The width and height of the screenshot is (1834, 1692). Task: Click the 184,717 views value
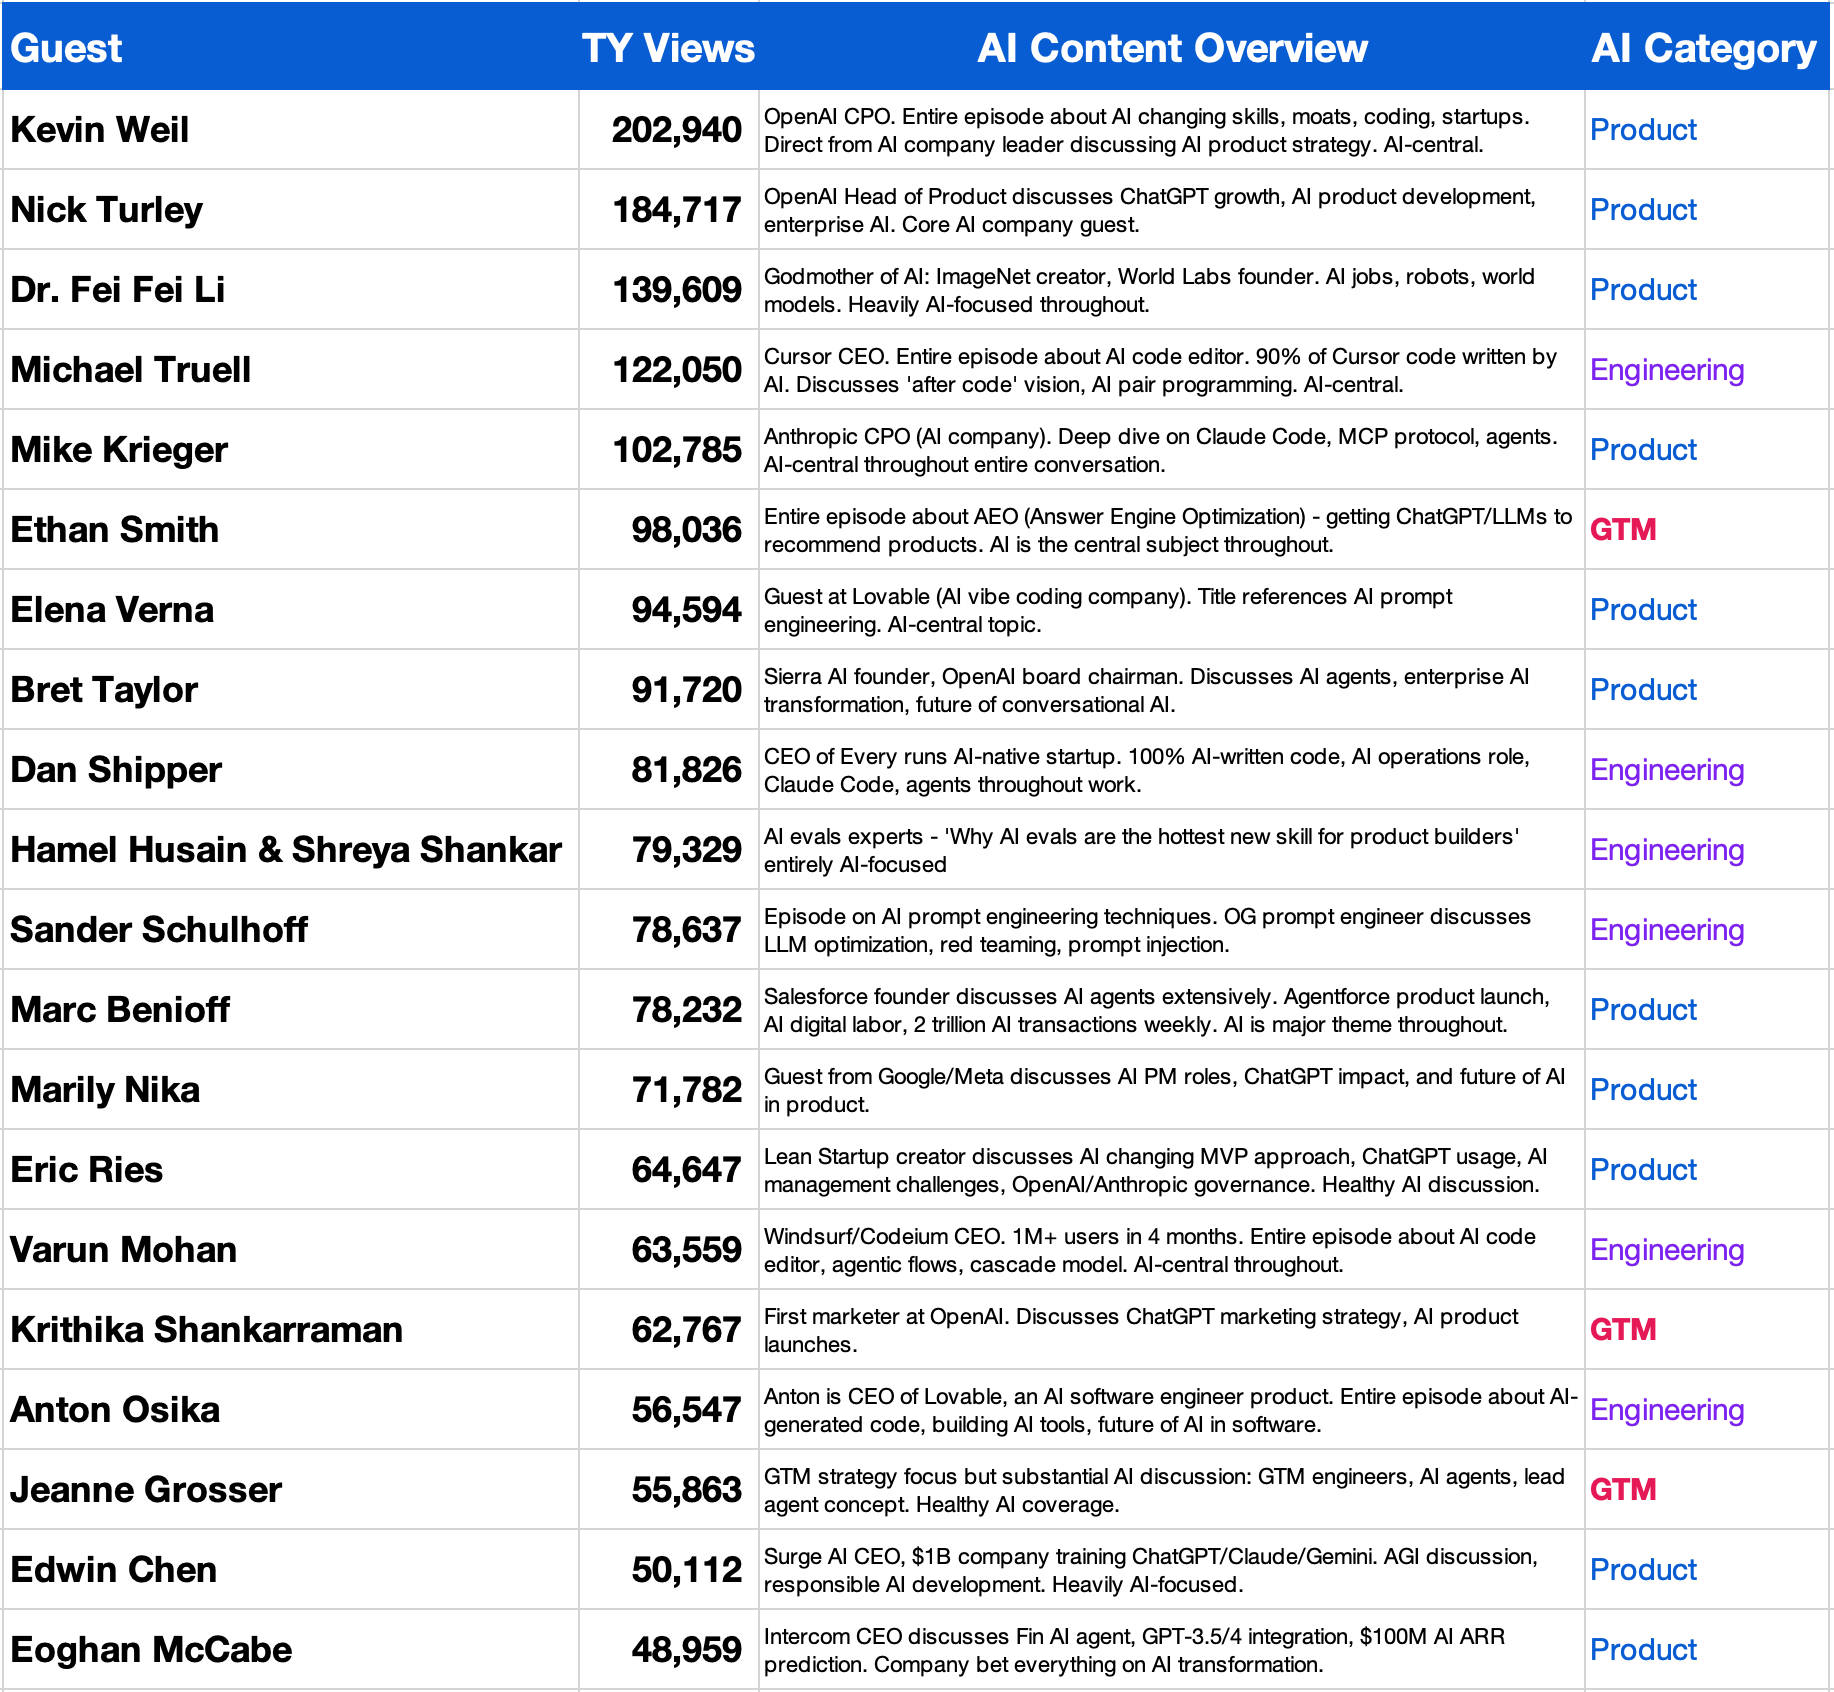click(677, 210)
